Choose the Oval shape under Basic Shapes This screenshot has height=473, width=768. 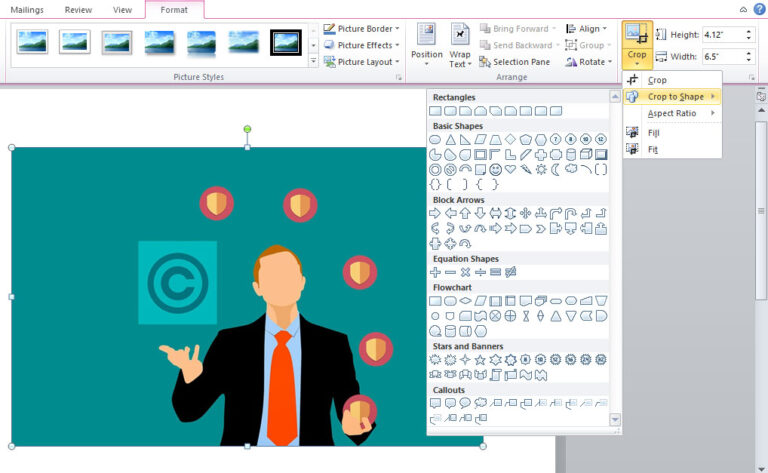click(x=435, y=140)
